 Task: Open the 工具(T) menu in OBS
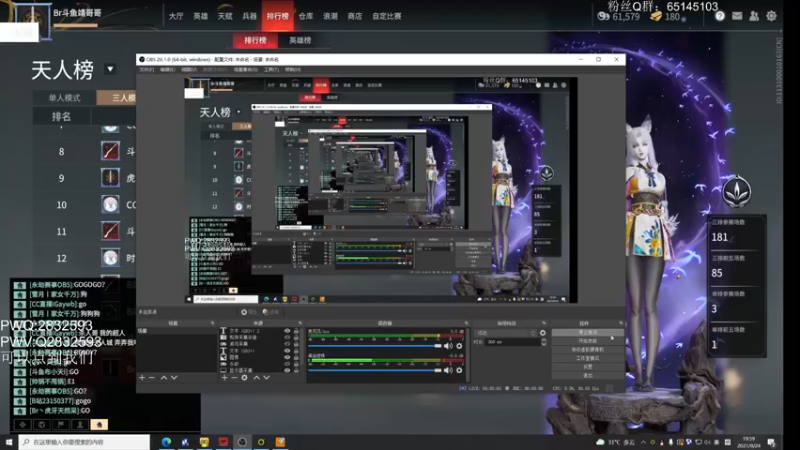271,69
